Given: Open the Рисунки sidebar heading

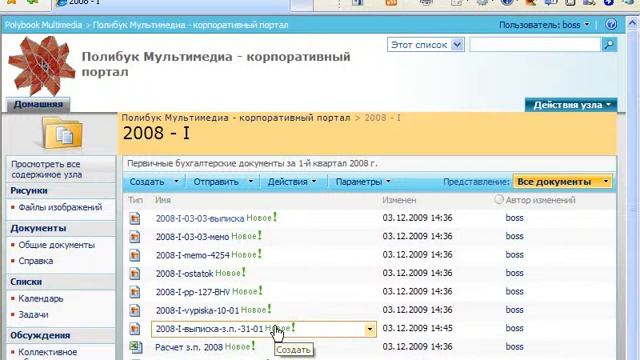Looking at the screenshot, I should point(29,191).
